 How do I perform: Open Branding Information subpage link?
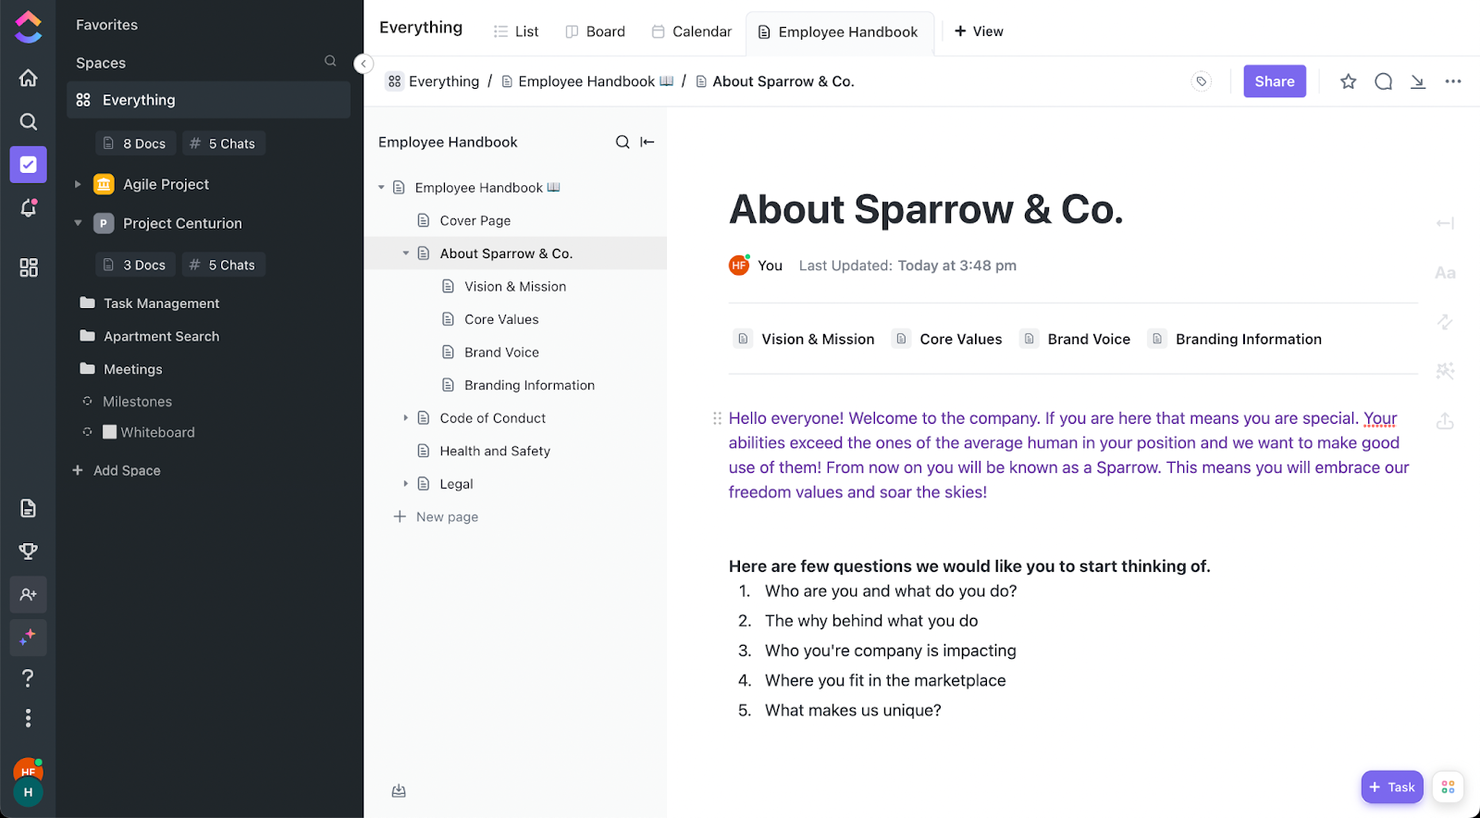click(1235, 339)
